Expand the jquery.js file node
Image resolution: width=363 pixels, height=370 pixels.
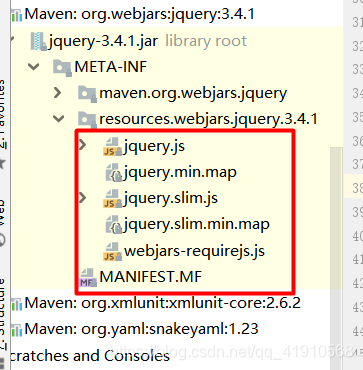coord(82,145)
